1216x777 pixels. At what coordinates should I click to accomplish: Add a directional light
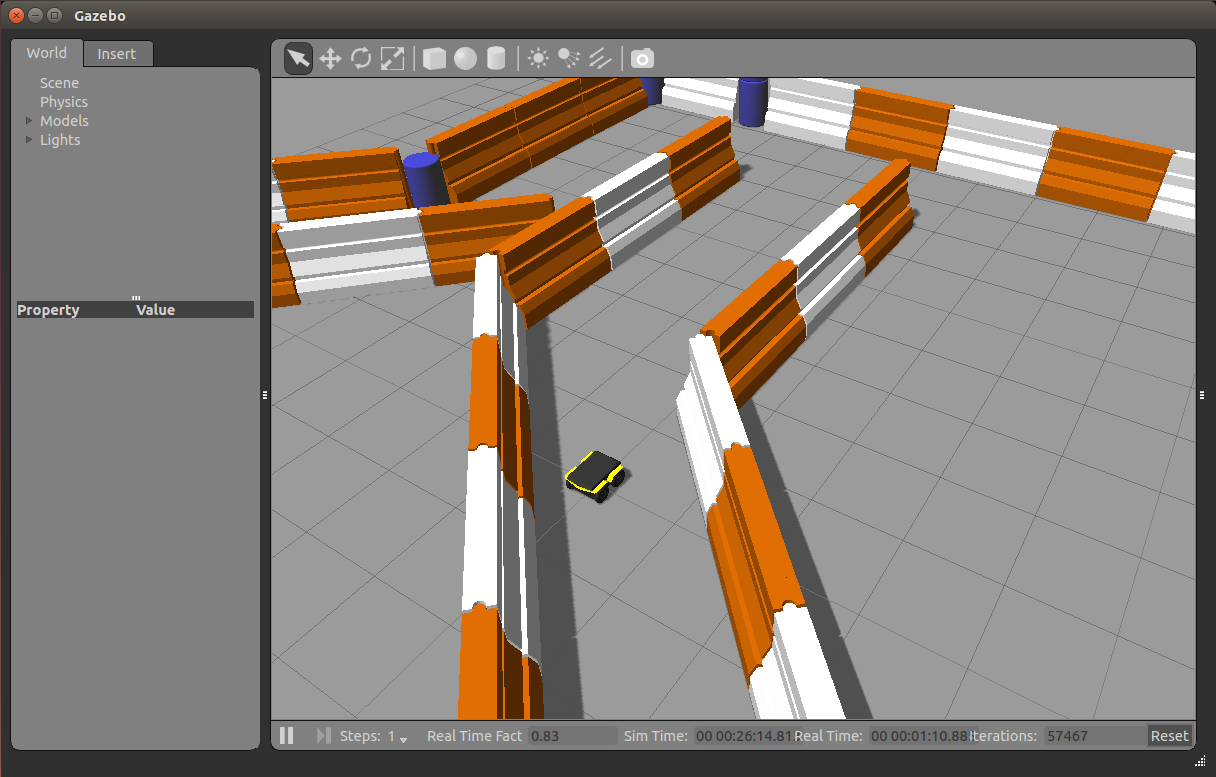[x=600, y=59]
